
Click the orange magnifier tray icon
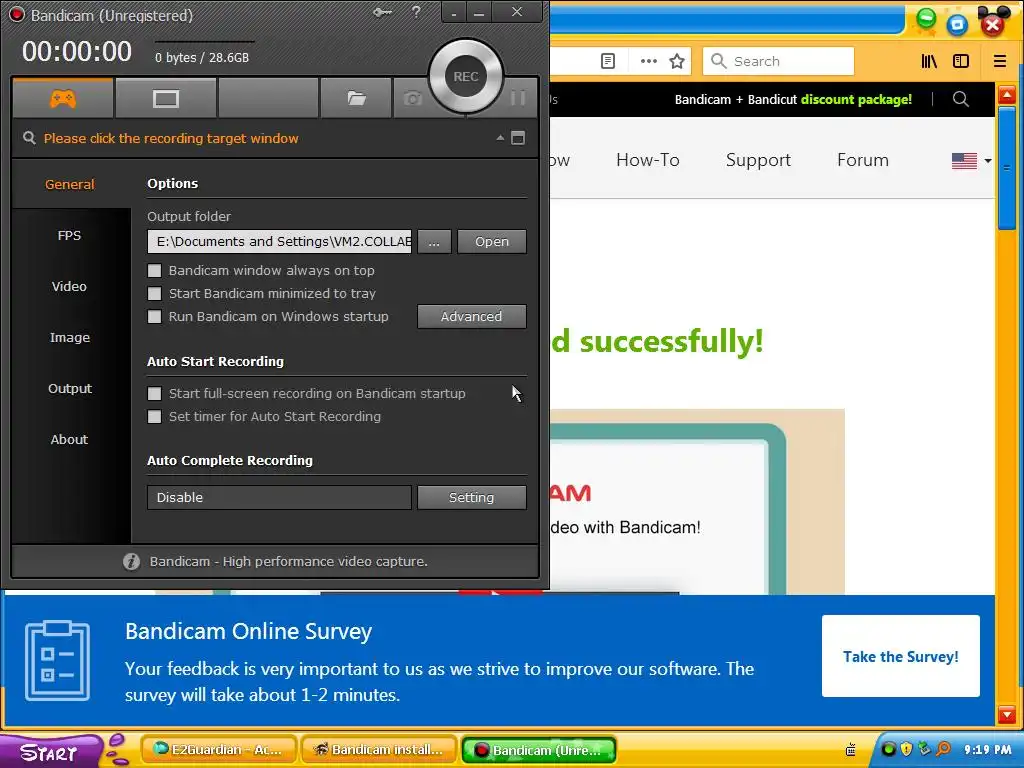(x=943, y=748)
